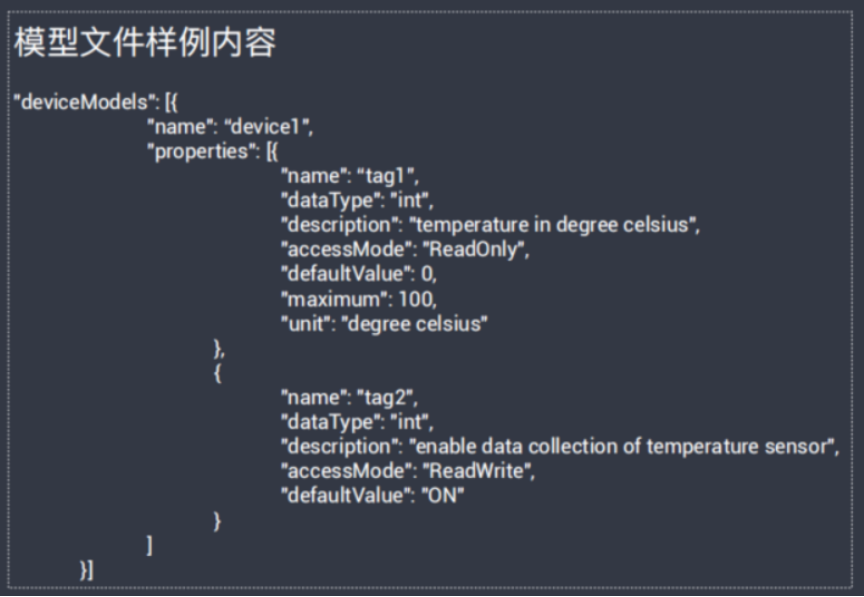Select the "tag1" name value
Image resolution: width=864 pixels, height=597 pixels.
pyautogui.click(x=386, y=176)
